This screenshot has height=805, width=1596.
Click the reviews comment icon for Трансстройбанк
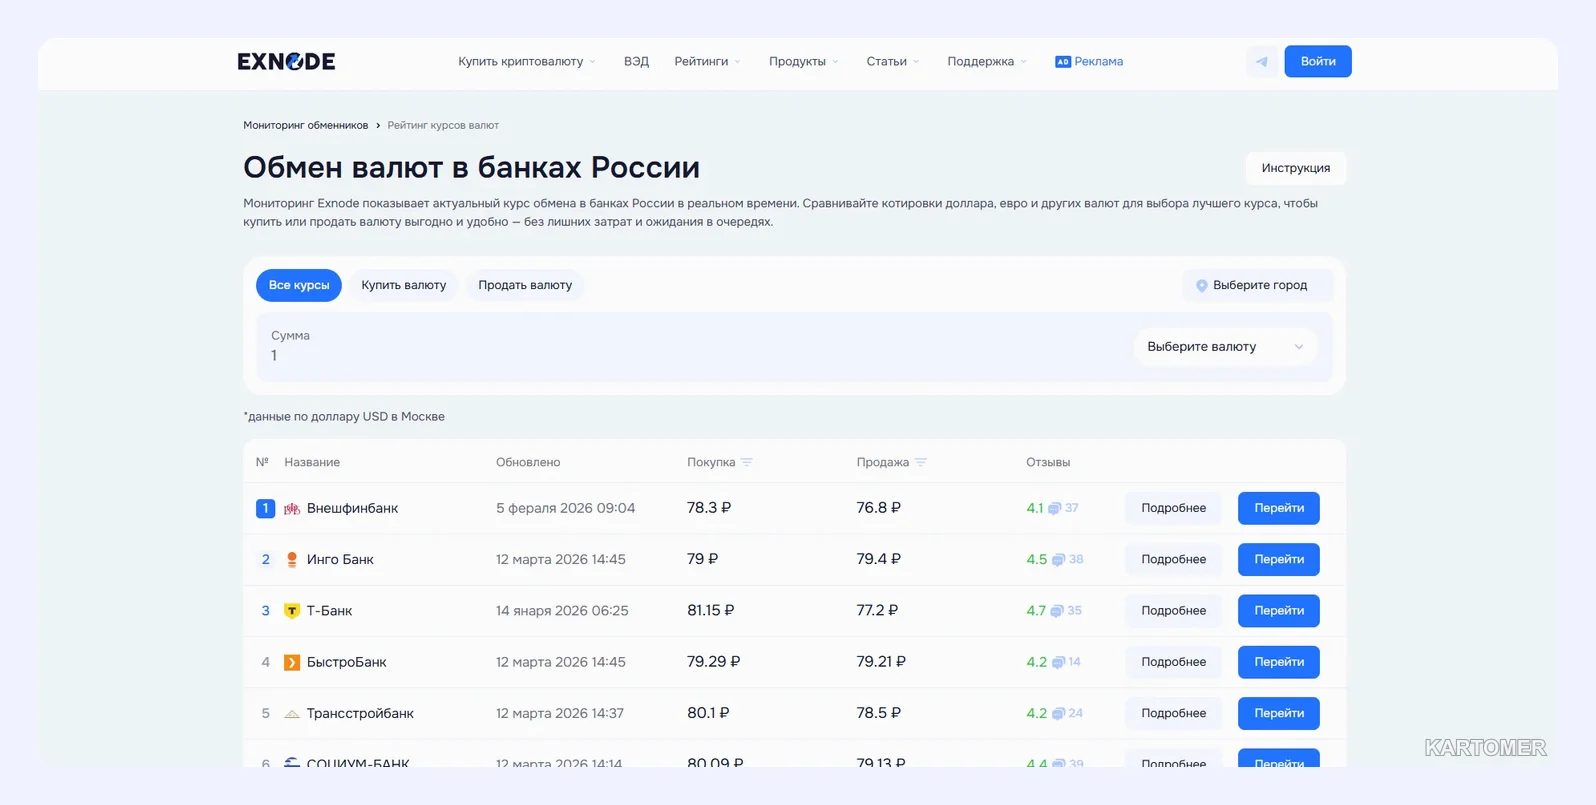(x=1058, y=714)
